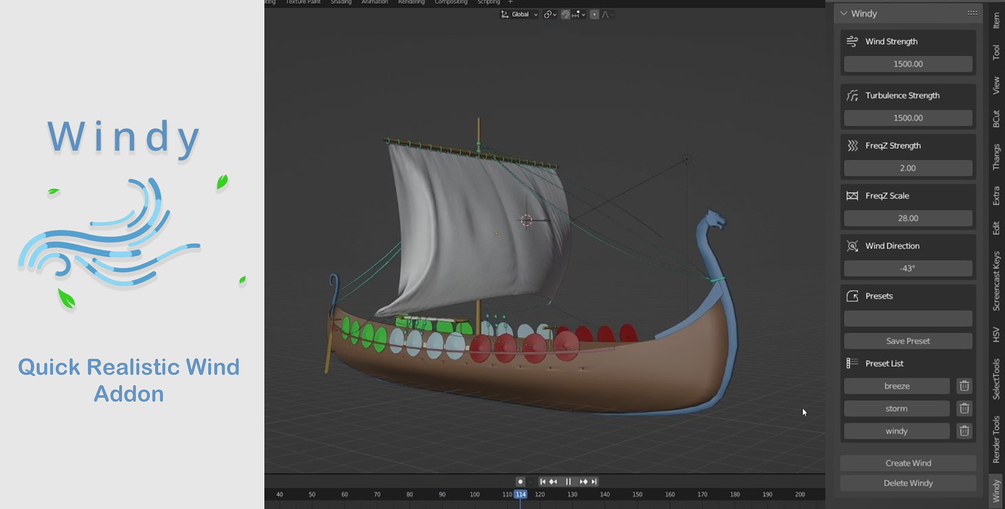Image resolution: width=1005 pixels, height=509 pixels.
Task: Collapse the Windy panel
Action: pyautogui.click(x=844, y=13)
